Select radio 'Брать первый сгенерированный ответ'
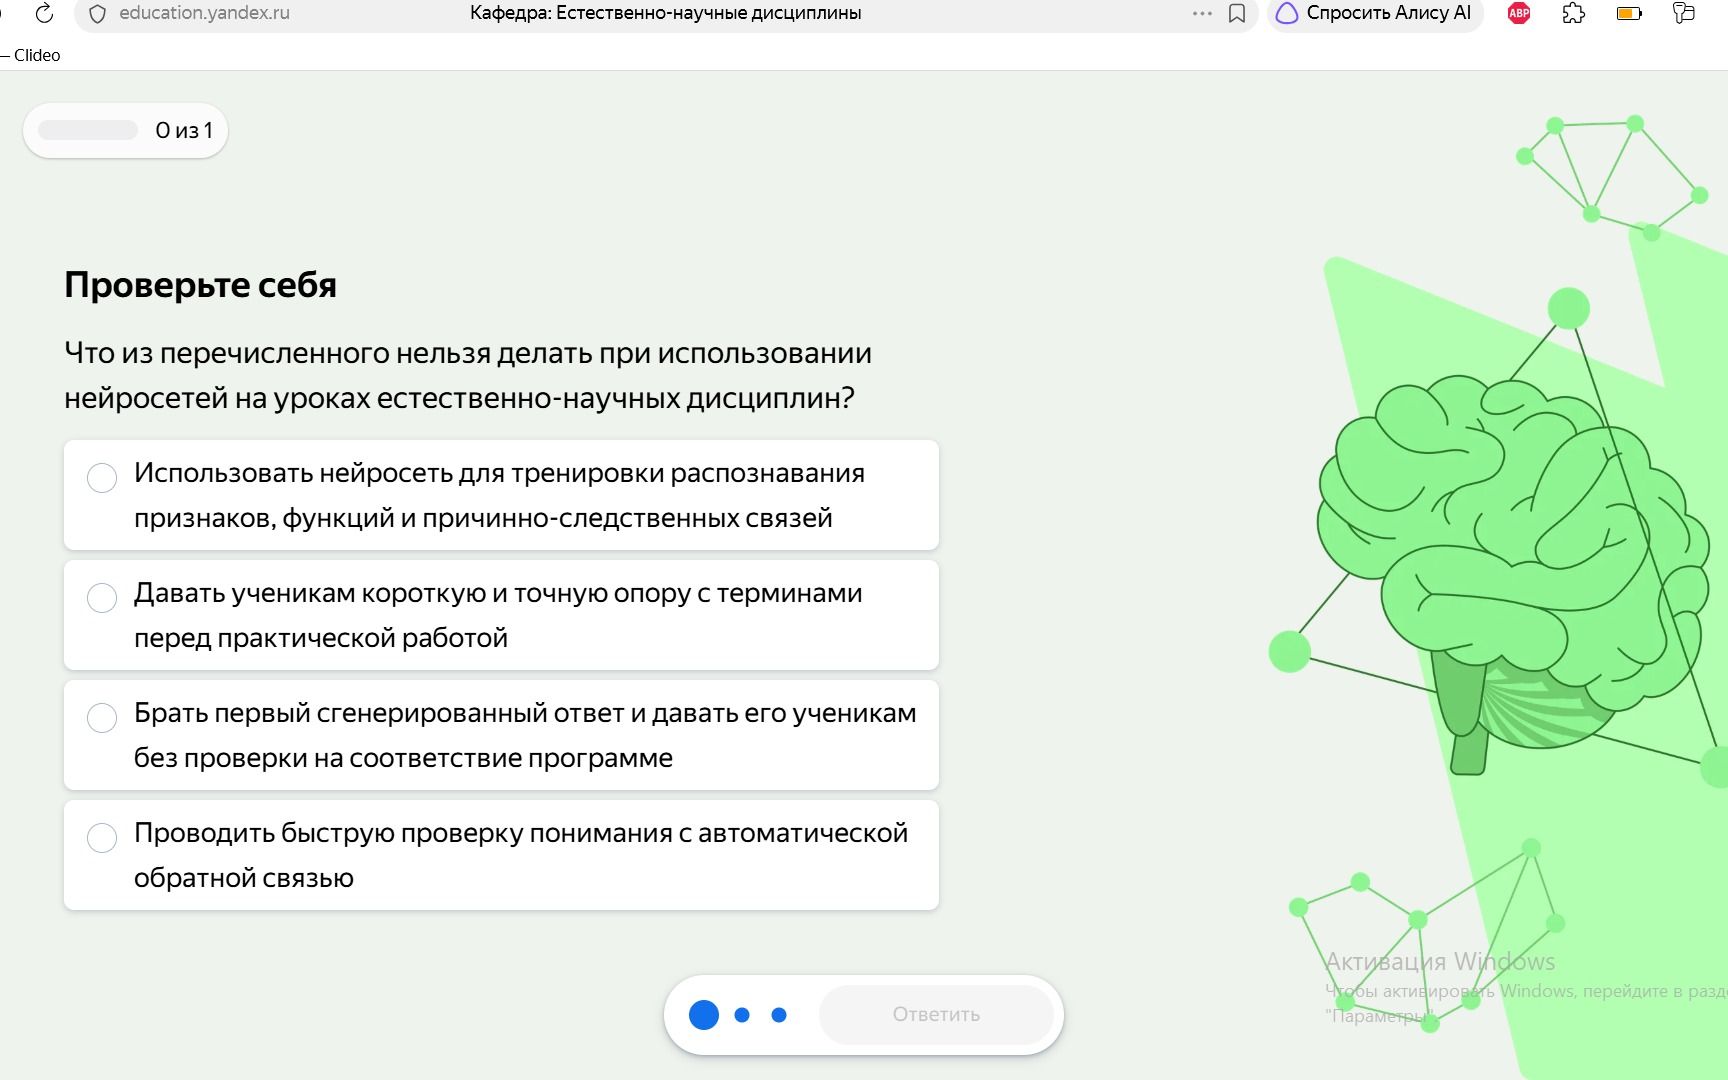Image resolution: width=1728 pixels, height=1080 pixels. pyautogui.click(x=102, y=718)
